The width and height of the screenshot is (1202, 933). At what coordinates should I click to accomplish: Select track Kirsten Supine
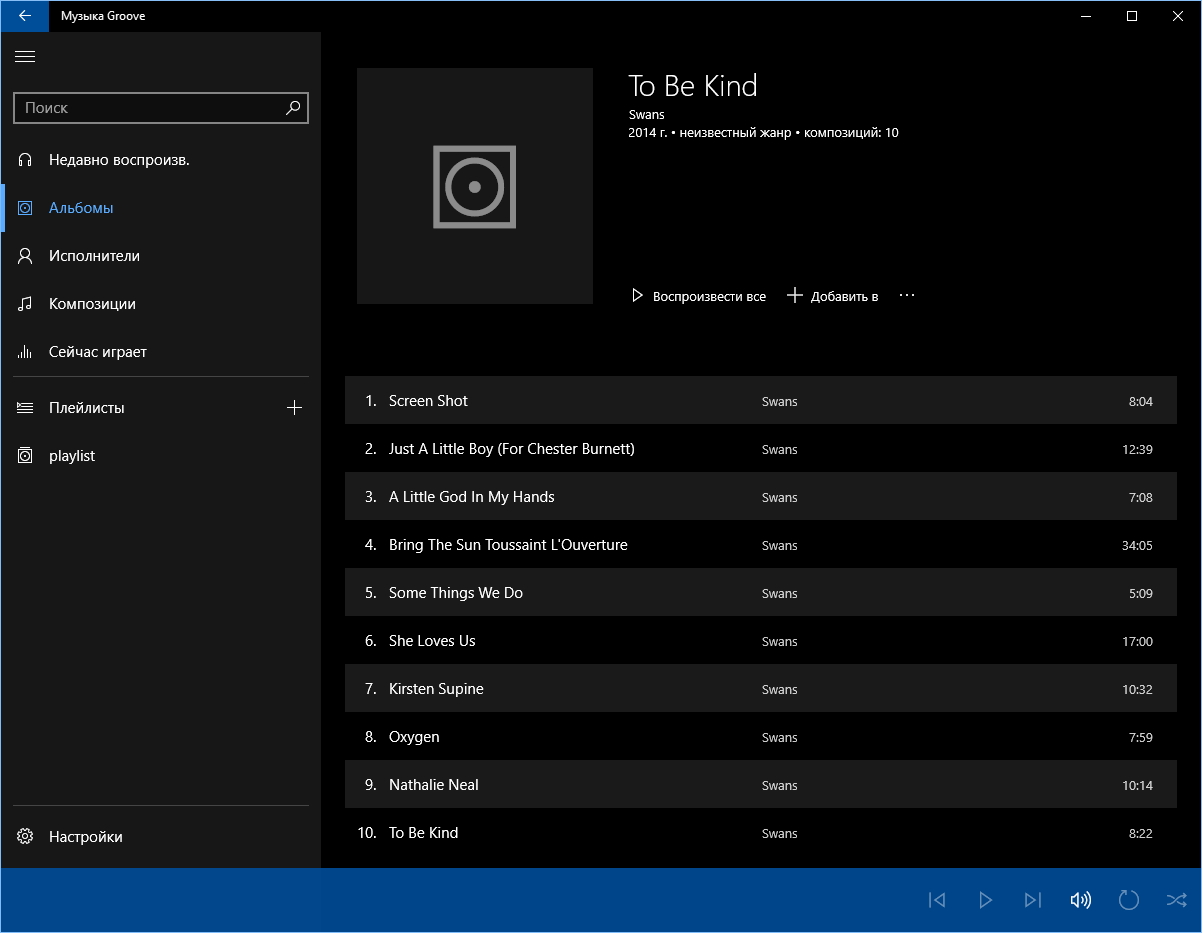(x=761, y=689)
